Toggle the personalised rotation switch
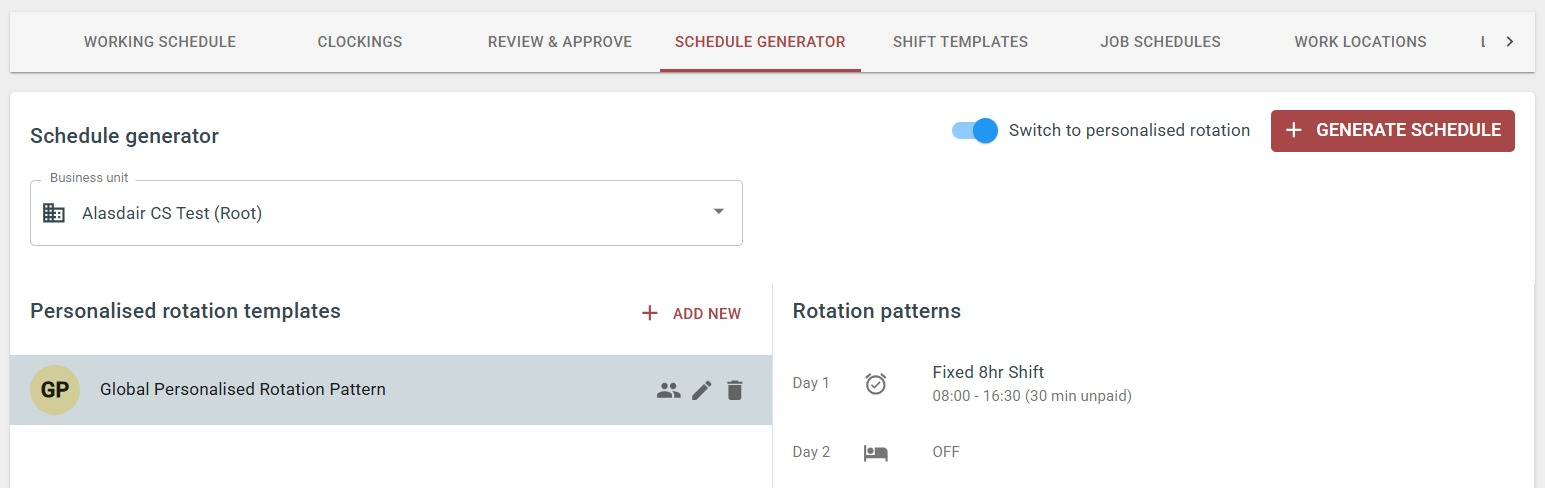This screenshot has width=1545, height=488. tap(975, 130)
